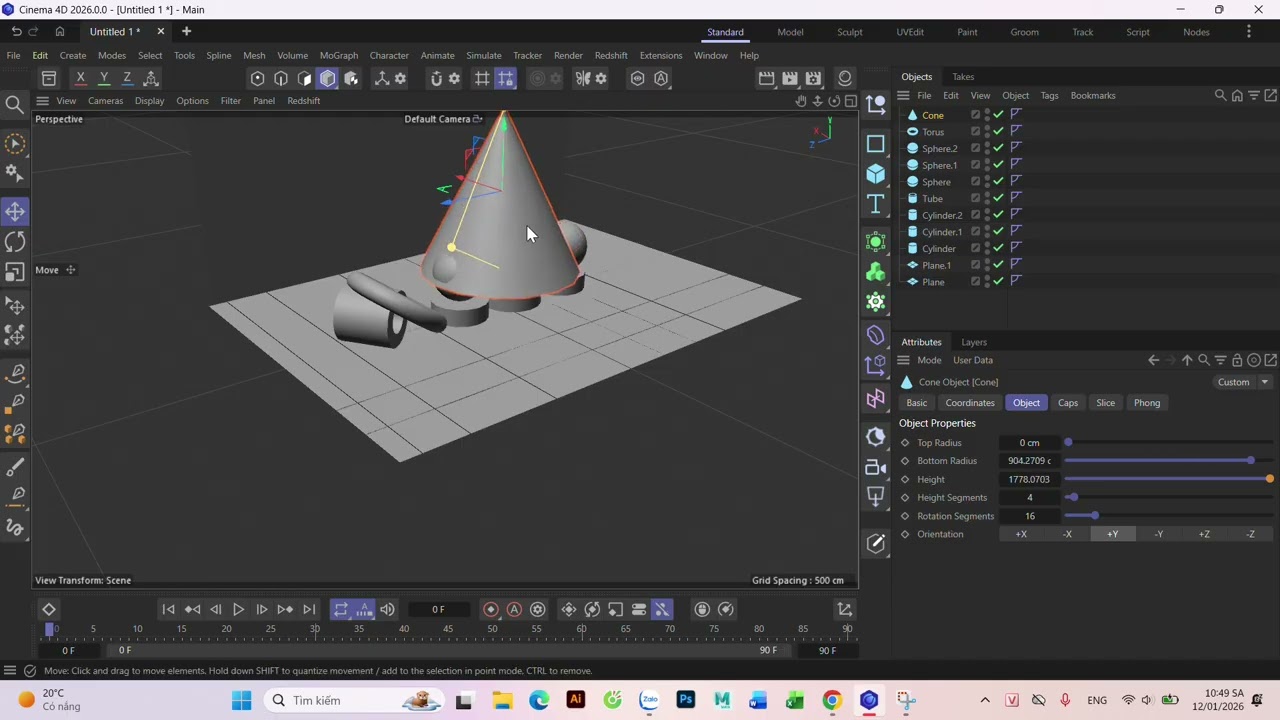Open the Caps attribute tab
This screenshot has height=720, width=1280.
[x=1068, y=403]
